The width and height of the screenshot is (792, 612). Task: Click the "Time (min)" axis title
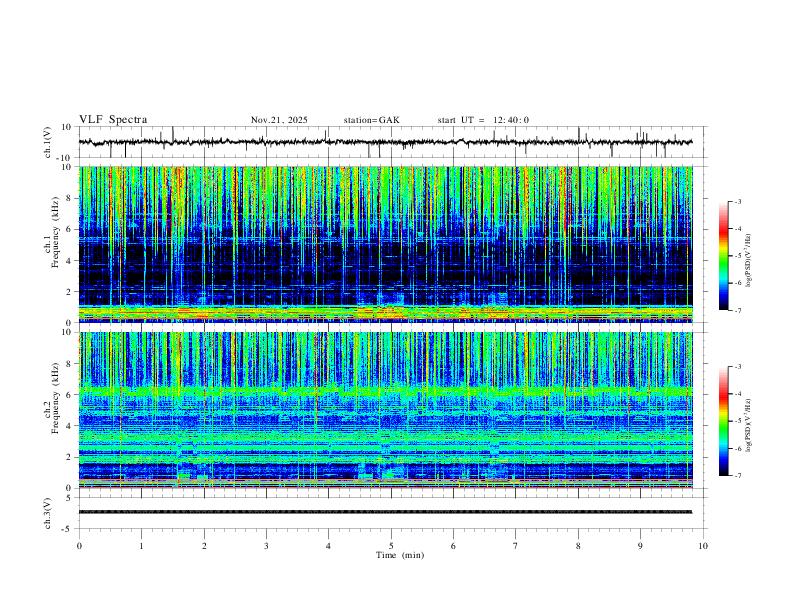[x=400, y=555]
